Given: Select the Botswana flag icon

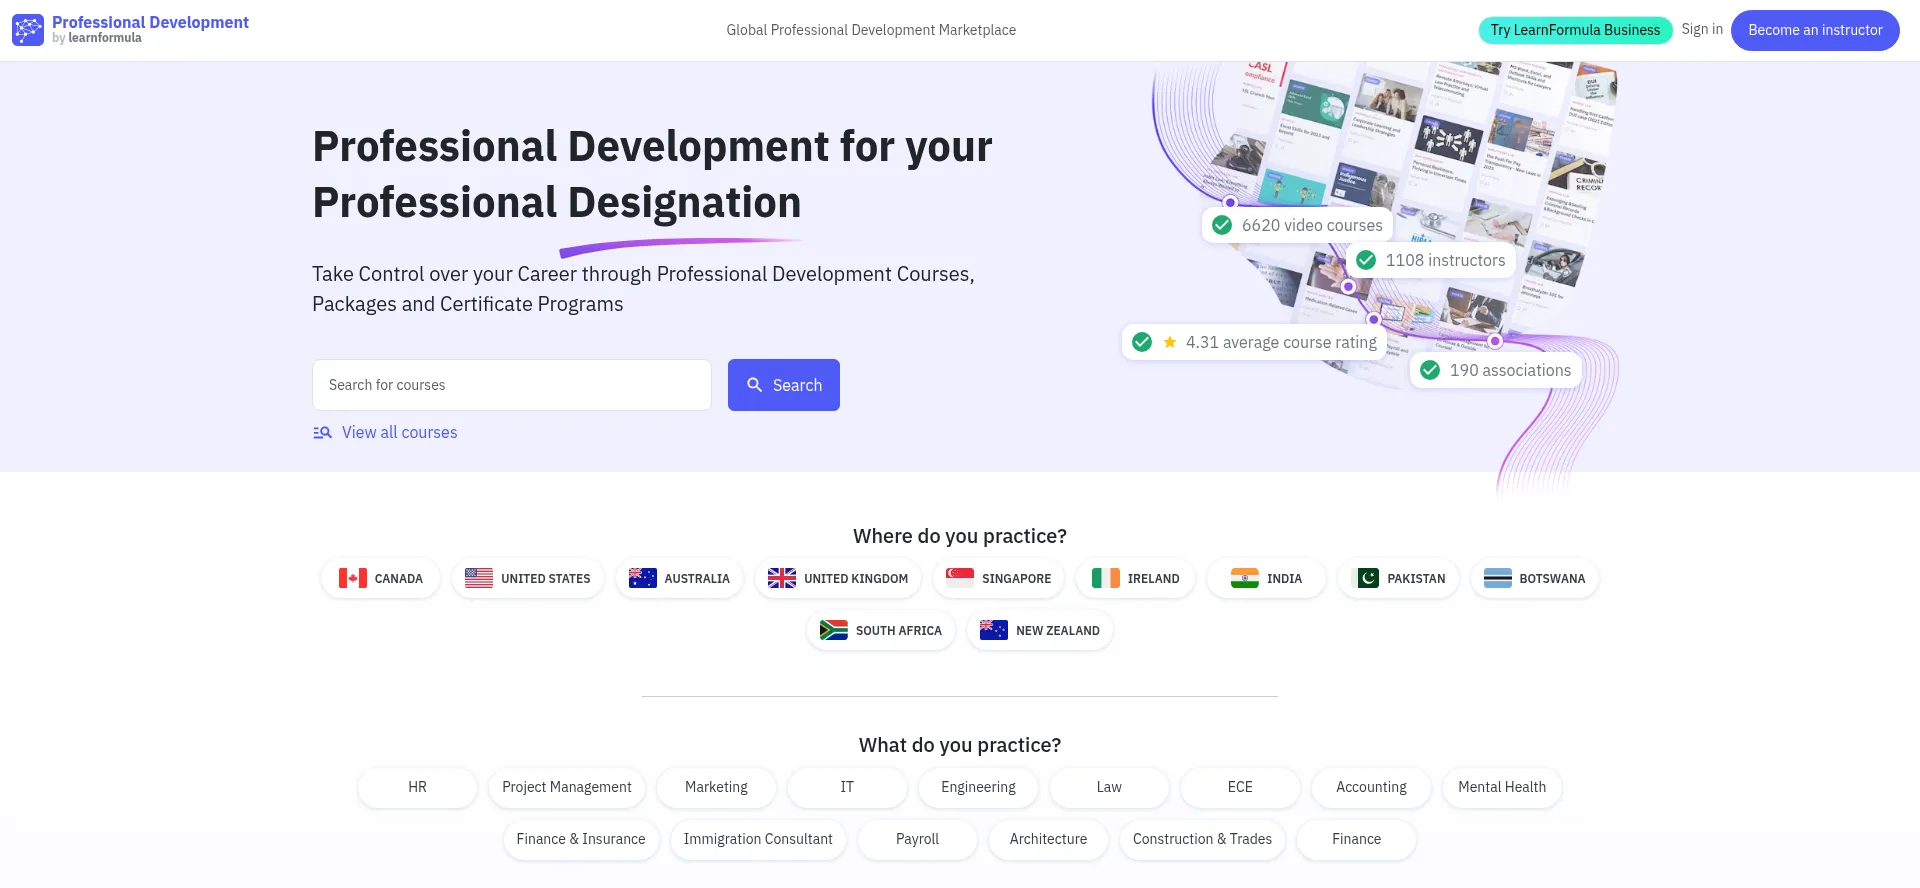Looking at the screenshot, I should coord(1497,578).
